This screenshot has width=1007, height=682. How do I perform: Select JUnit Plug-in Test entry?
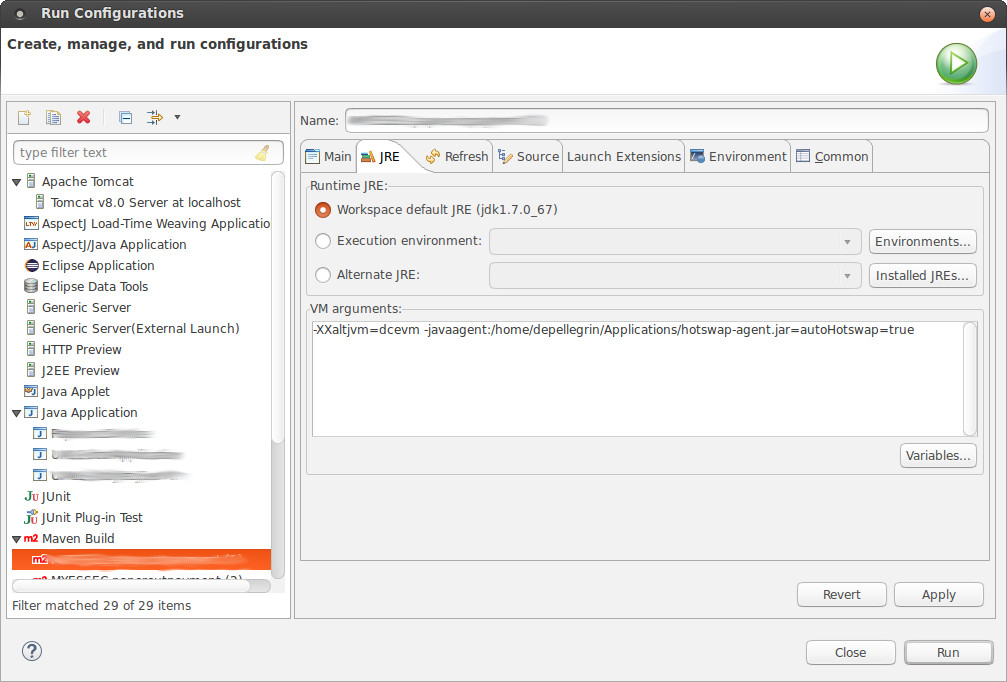pyautogui.click(x=92, y=518)
